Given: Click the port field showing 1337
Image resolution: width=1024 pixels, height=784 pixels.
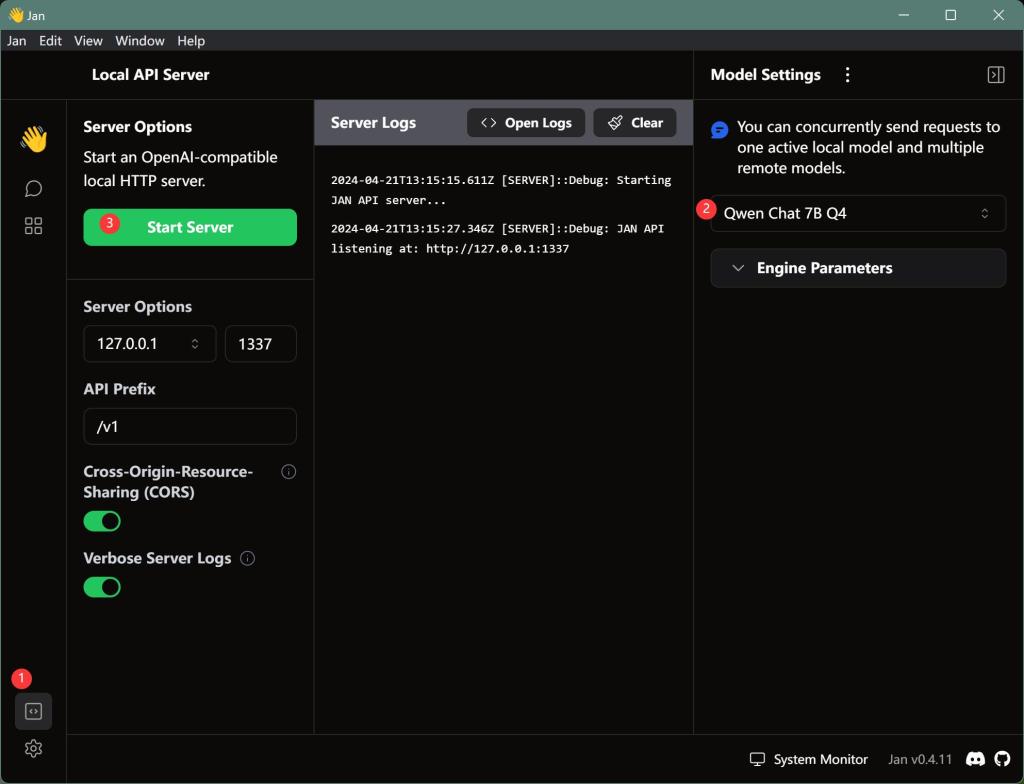Looking at the screenshot, I should pos(261,344).
